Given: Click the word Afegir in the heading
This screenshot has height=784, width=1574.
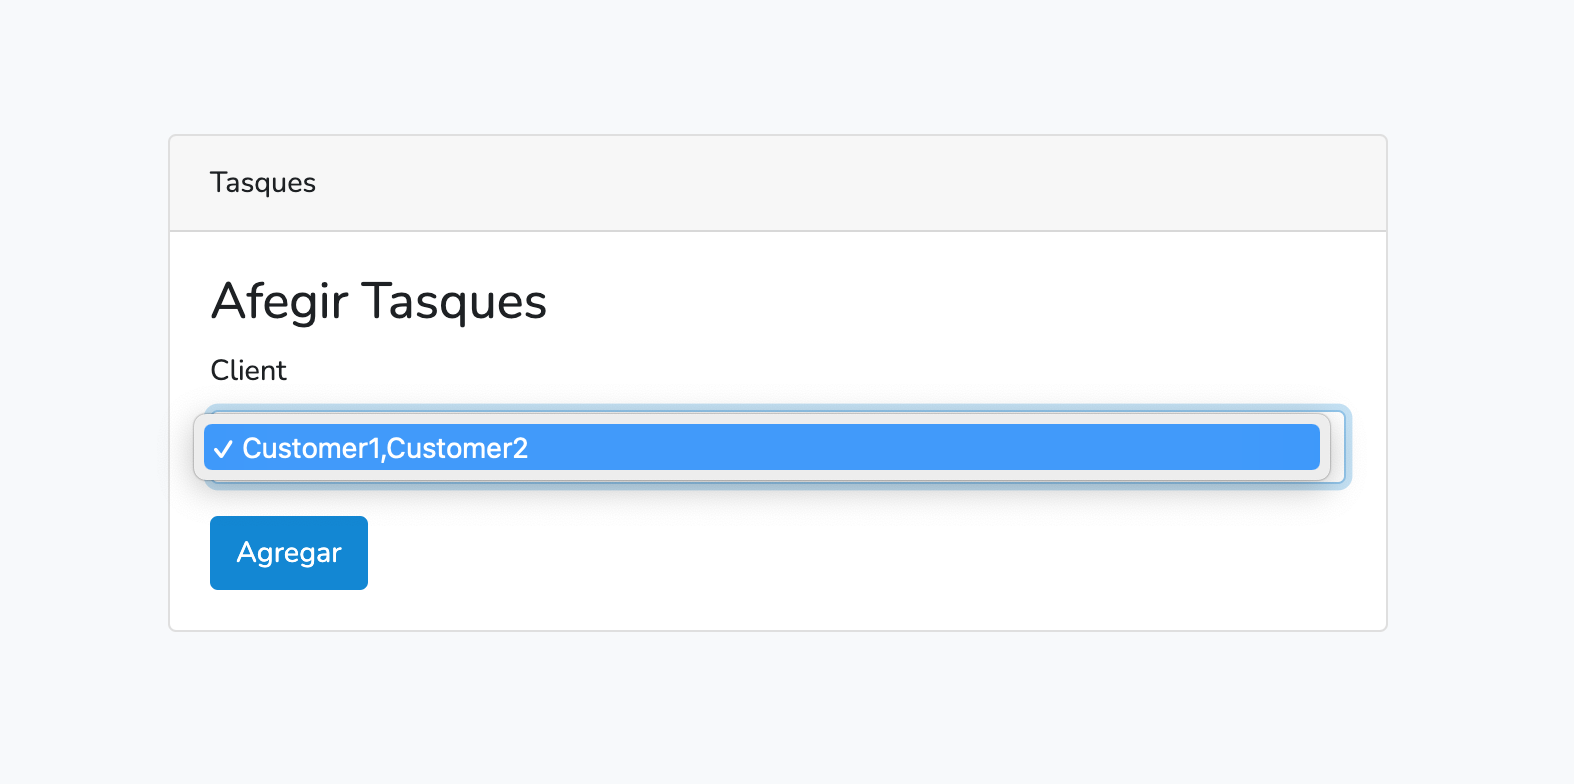Looking at the screenshot, I should tap(280, 301).
